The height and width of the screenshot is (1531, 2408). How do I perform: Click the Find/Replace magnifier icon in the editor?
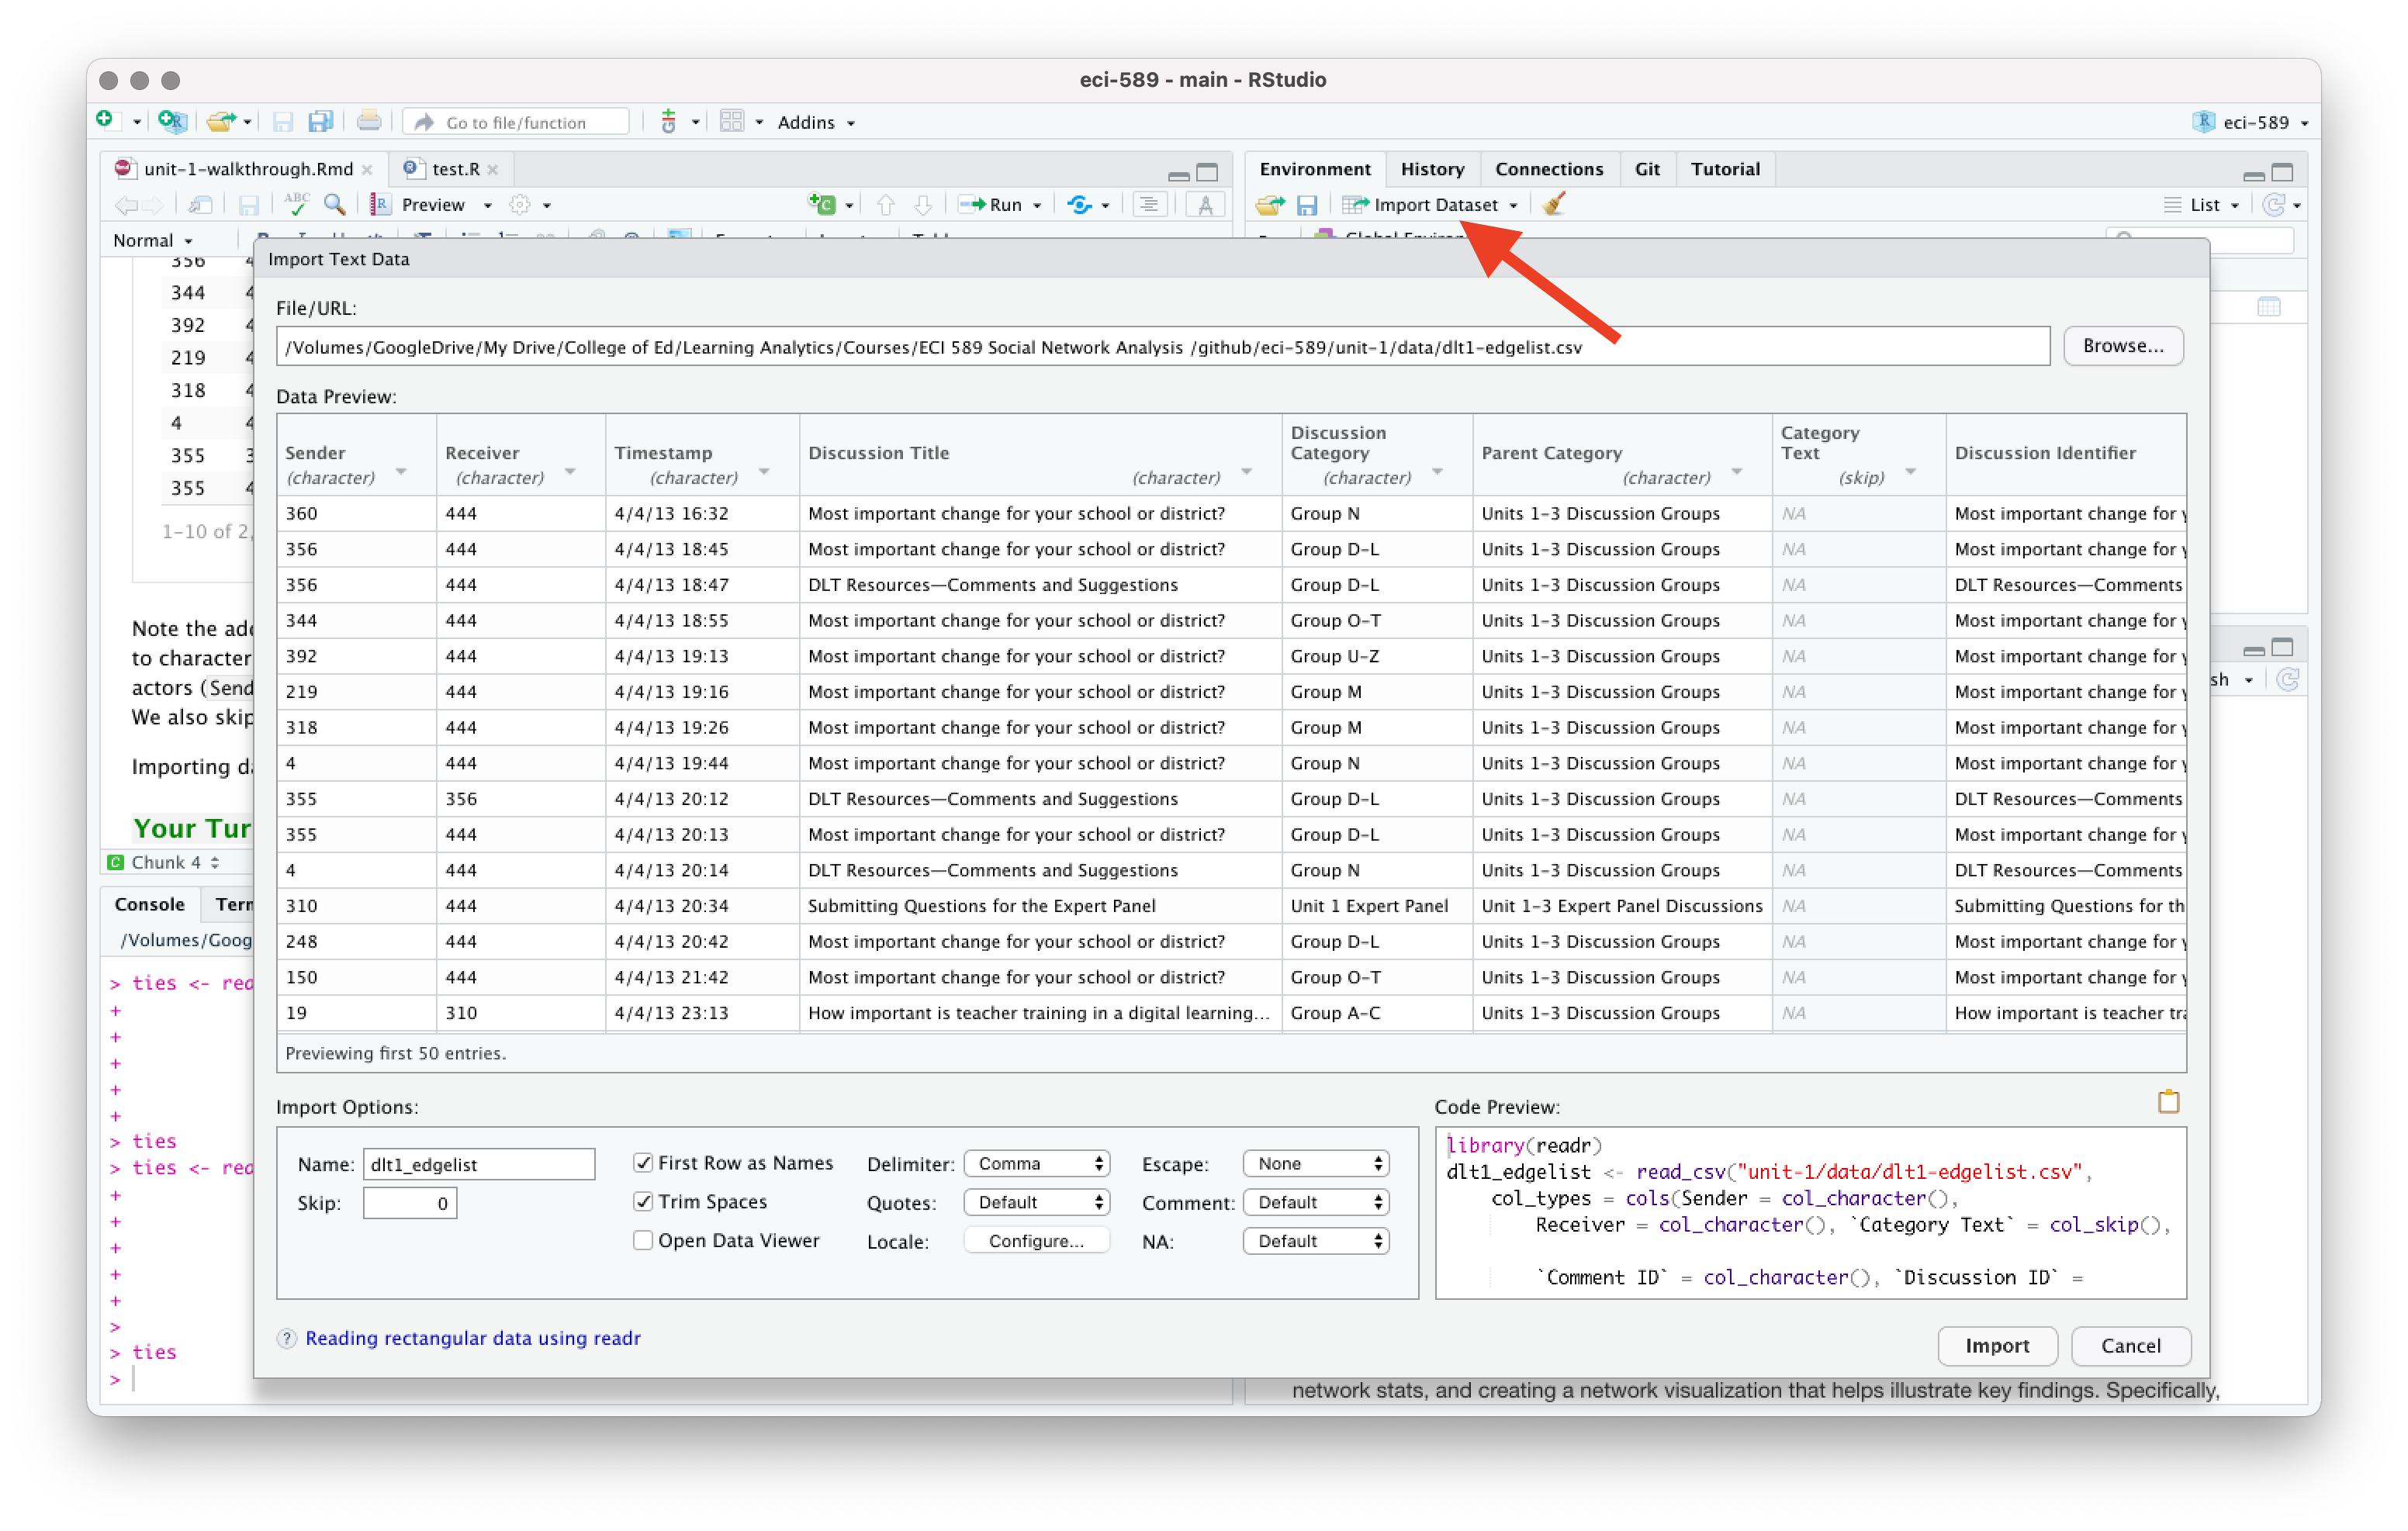coord(335,204)
